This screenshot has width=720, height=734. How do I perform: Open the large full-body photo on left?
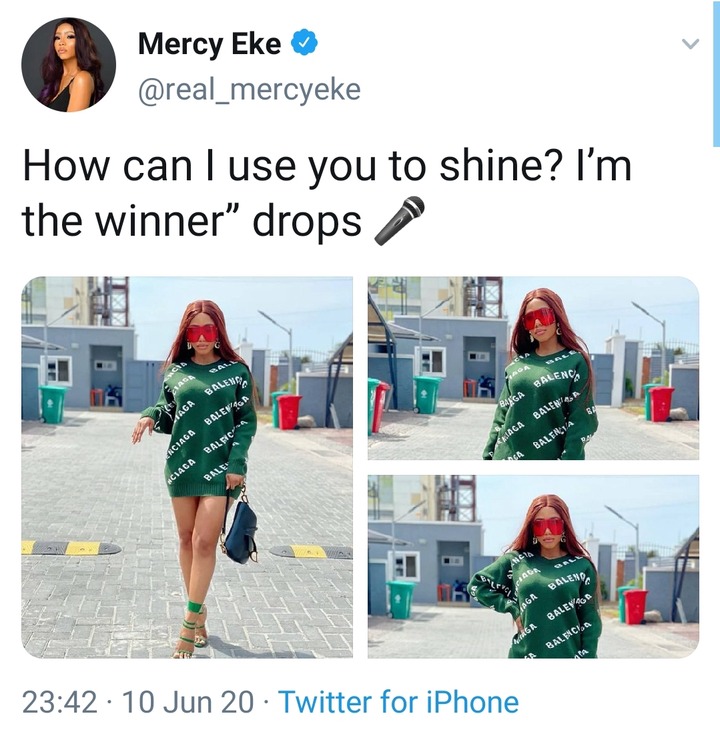tap(187, 467)
